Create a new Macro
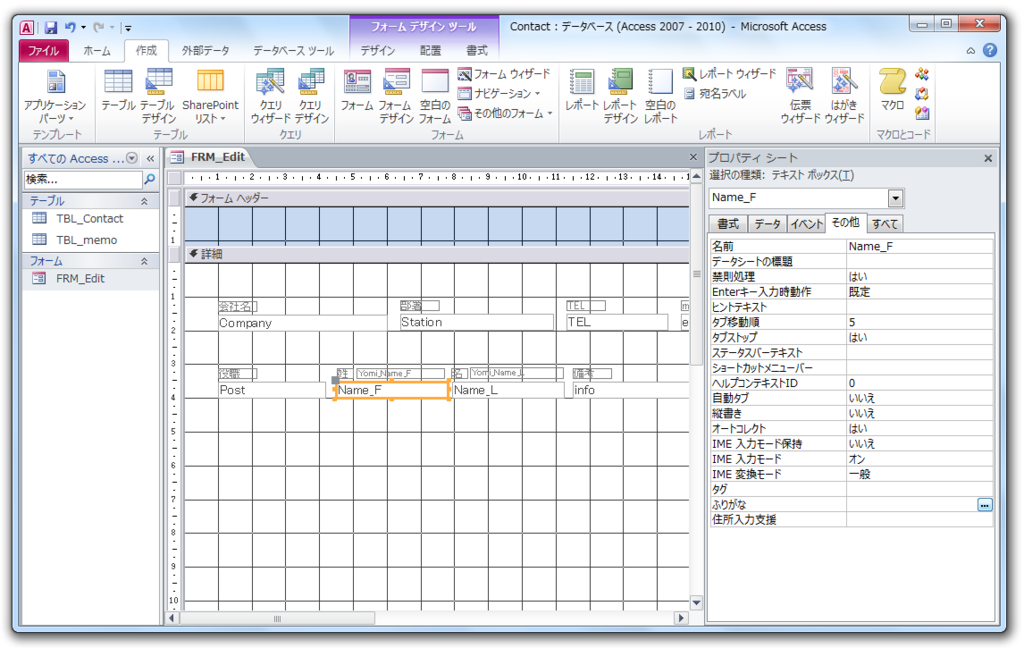This screenshot has width=1024, height=648. tap(891, 91)
